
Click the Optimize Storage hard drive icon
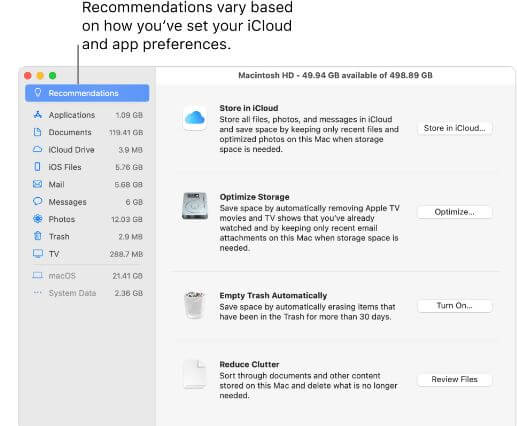(195, 206)
